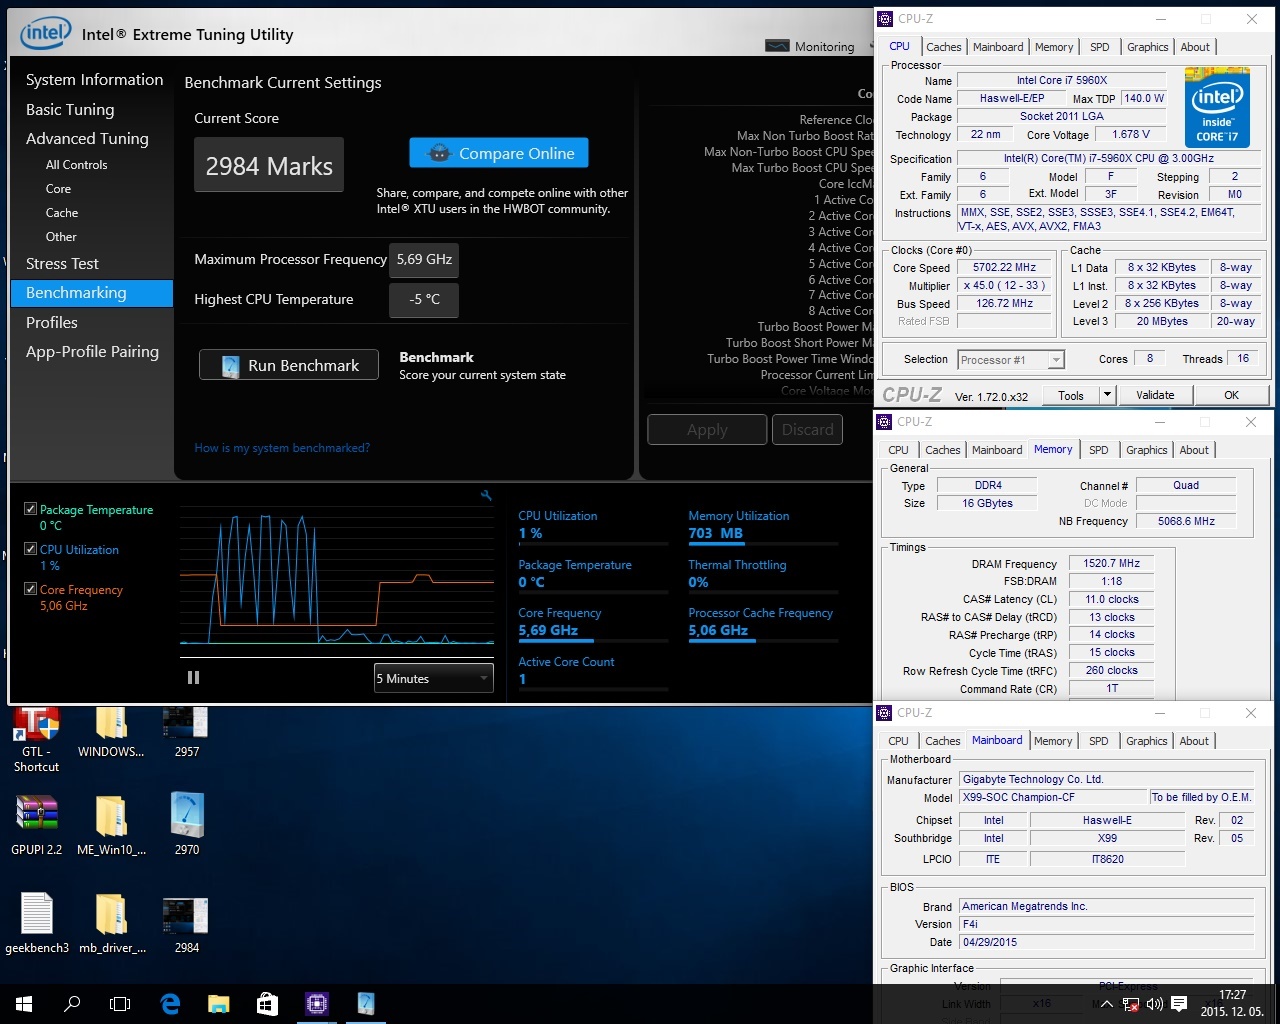Open Task View in taskbar
This screenshot has height=1024, width=1280.
(x=120, y=1004)
